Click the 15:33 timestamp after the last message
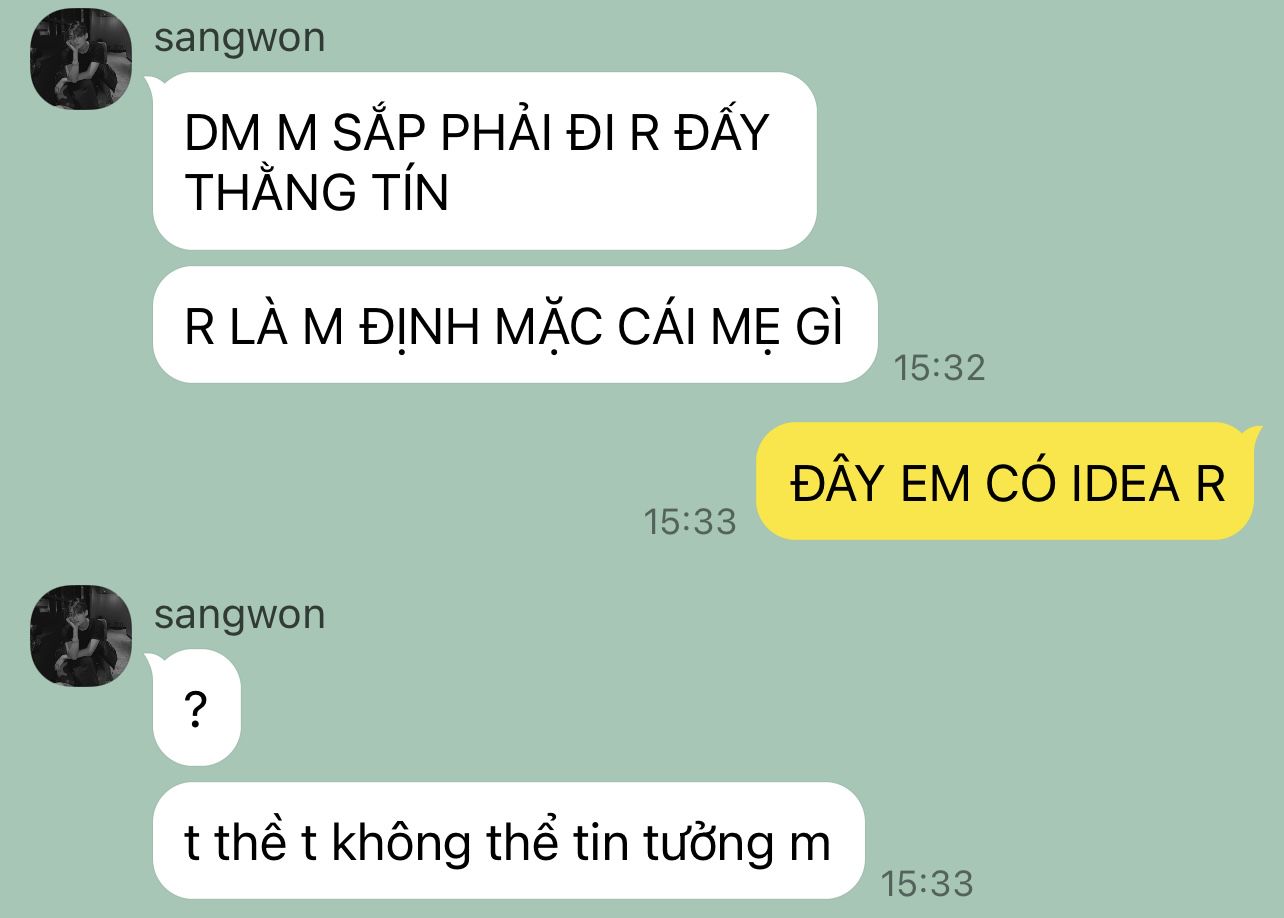The width and height of the screenshot is (1284, 918). click(x=927, y=883)
